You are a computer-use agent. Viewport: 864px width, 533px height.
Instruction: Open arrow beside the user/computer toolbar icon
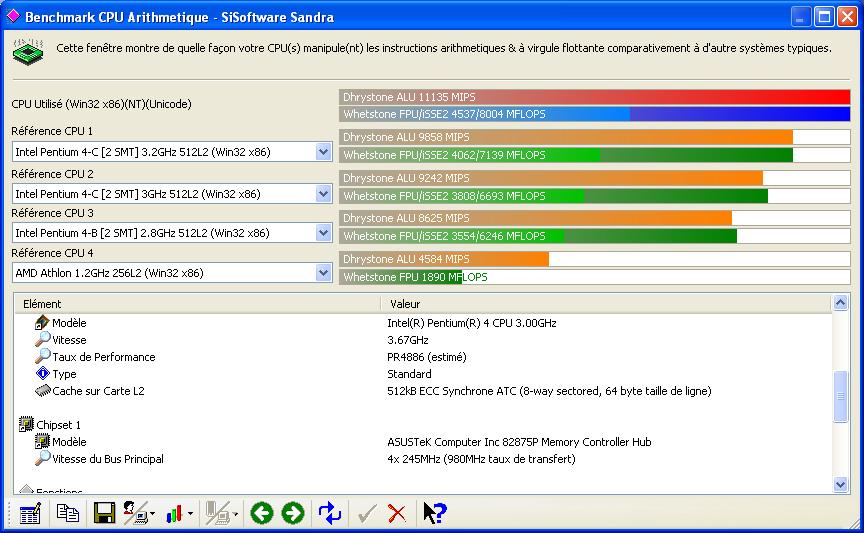pos(153,514)
